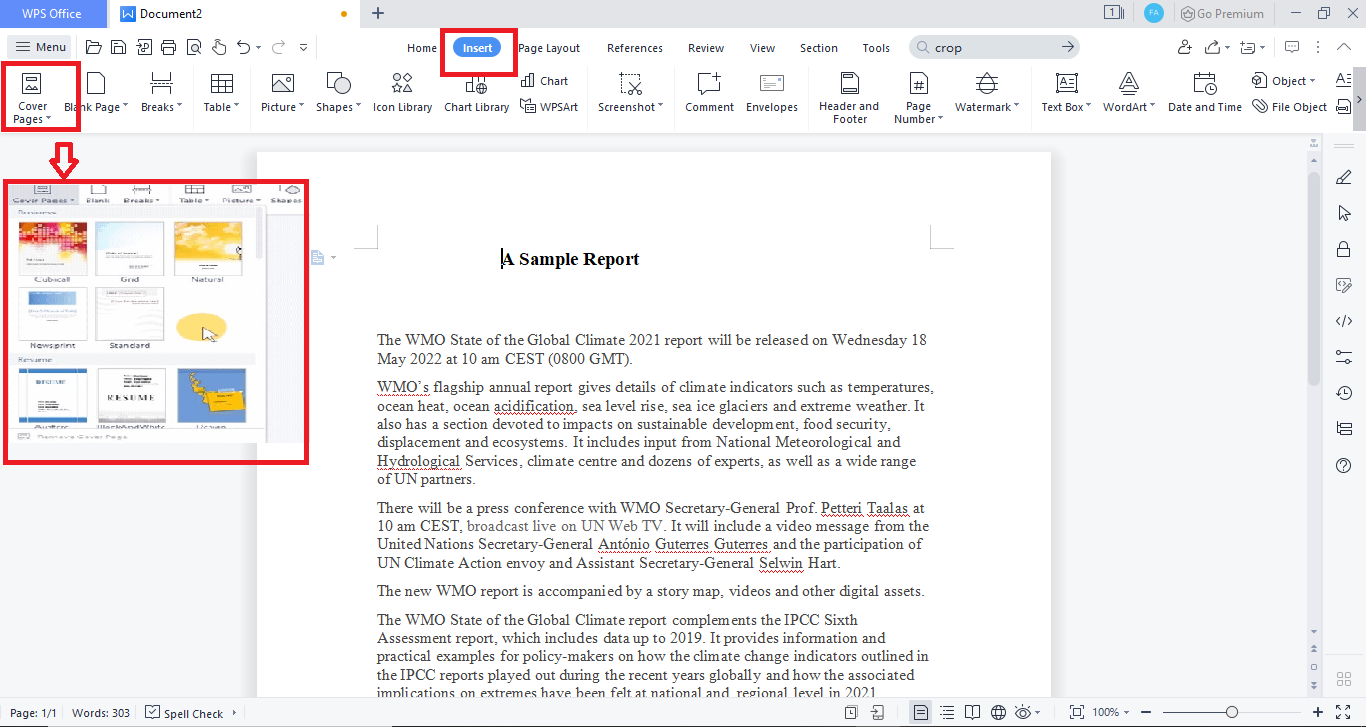The width and height of the screenshot is (1366, 727).
Task: Open the Menu in the top left
Action: 41,46
